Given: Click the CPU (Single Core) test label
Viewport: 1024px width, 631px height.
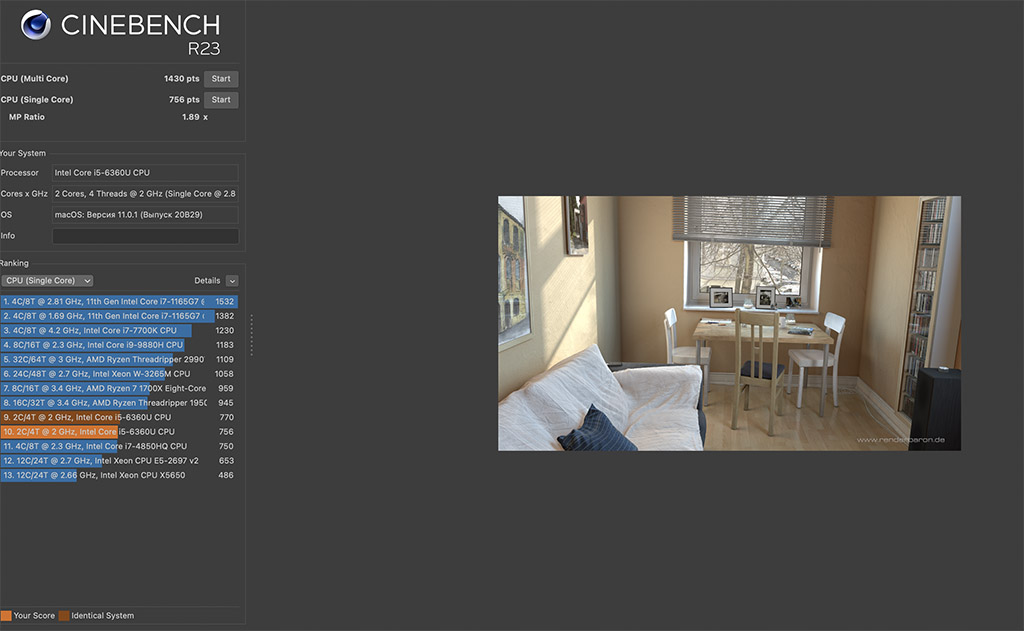Looking at the screenshot, I should tap(37, 100).
